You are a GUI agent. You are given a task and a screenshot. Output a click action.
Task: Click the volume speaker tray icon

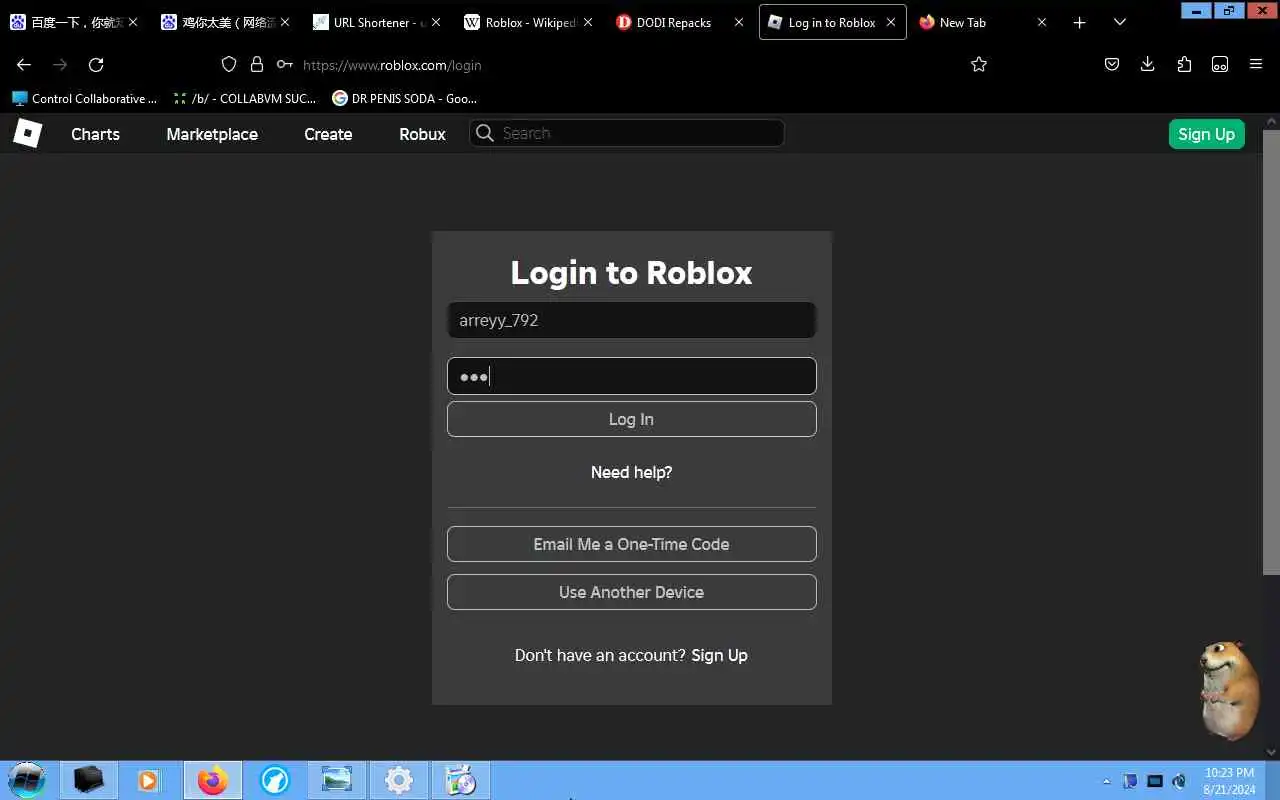[1179, 781]
